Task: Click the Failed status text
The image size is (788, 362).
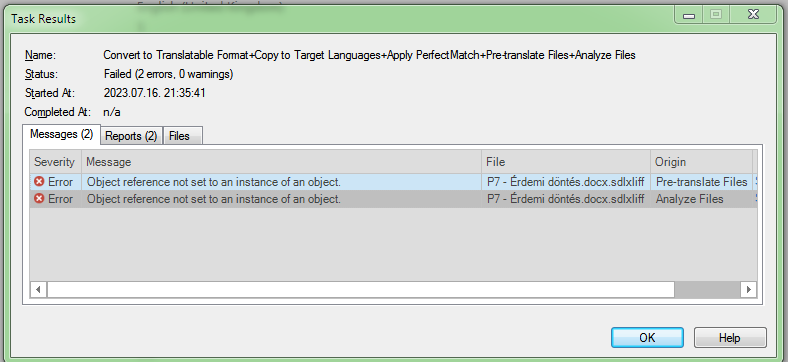Action: pos(168,74)
